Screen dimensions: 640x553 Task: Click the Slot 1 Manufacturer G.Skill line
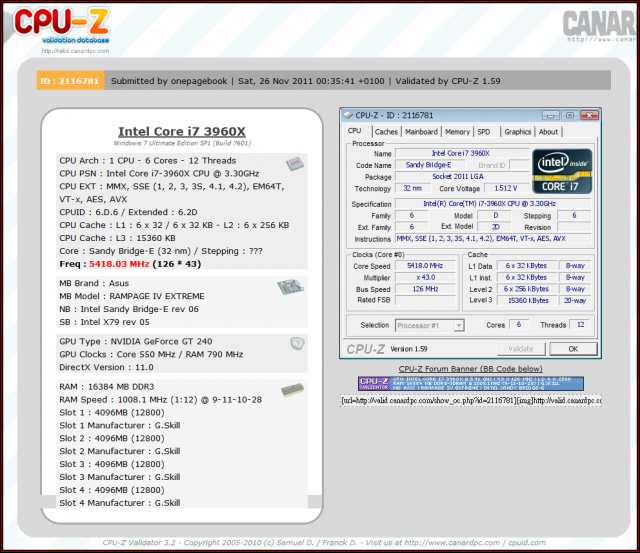pyautogui.click(x=120, y=426)
